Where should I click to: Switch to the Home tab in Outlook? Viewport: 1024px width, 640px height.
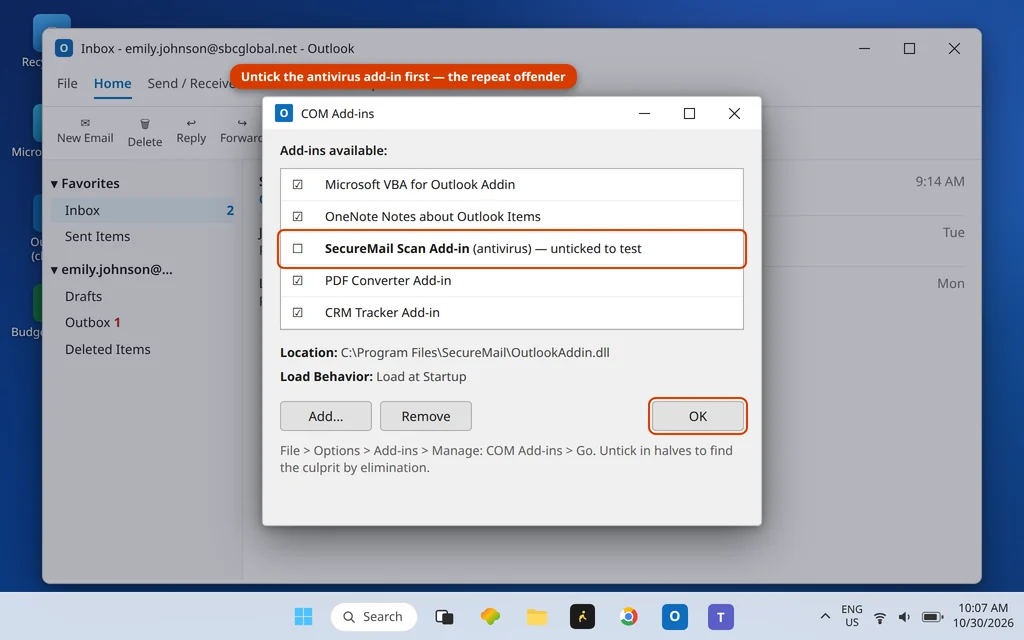tap(112, 84)
